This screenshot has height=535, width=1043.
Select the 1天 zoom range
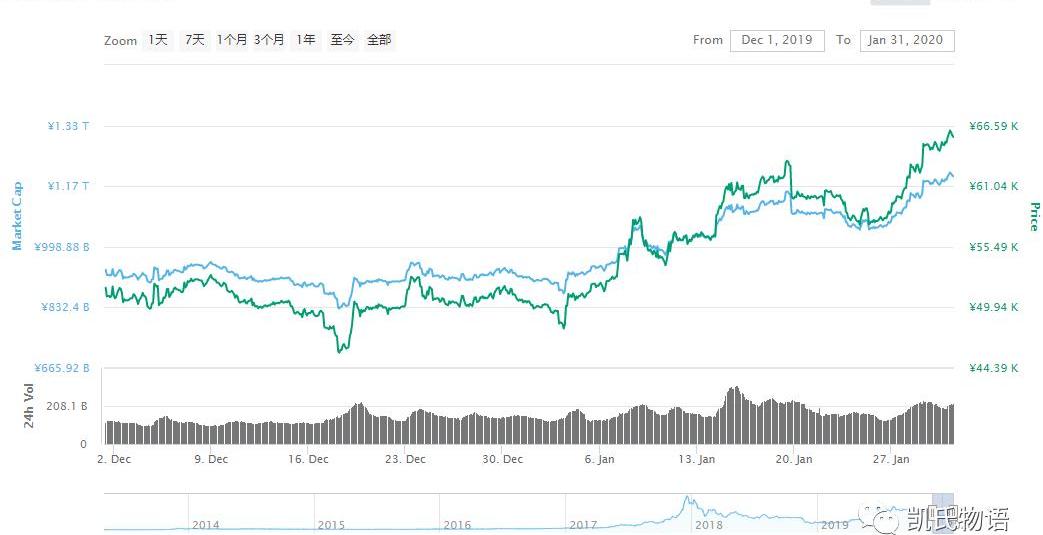click(158, 40)
